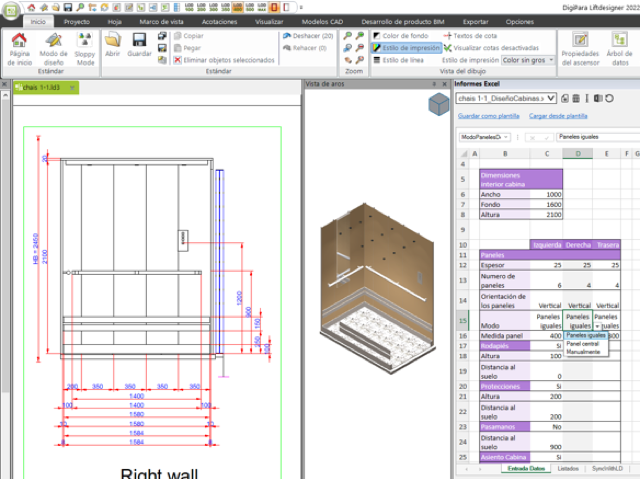
Task: Undo with Deshacer (20)
Action: point(308,36)
